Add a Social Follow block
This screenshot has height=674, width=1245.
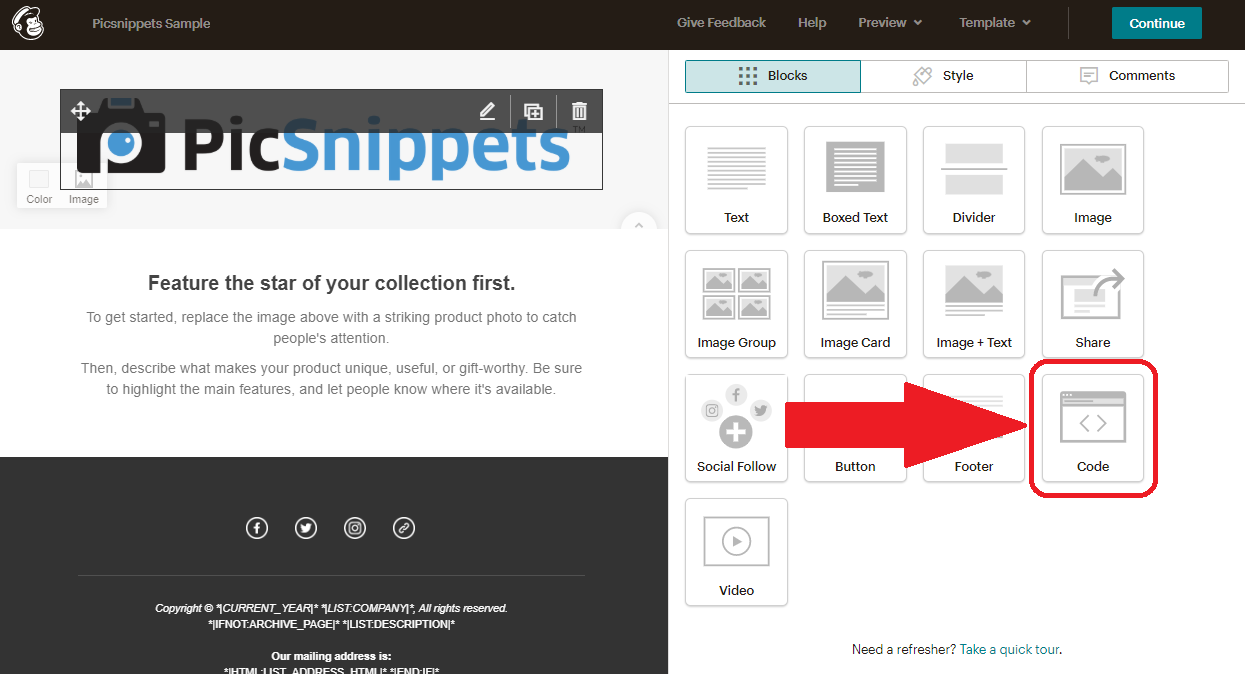[736, 428]
